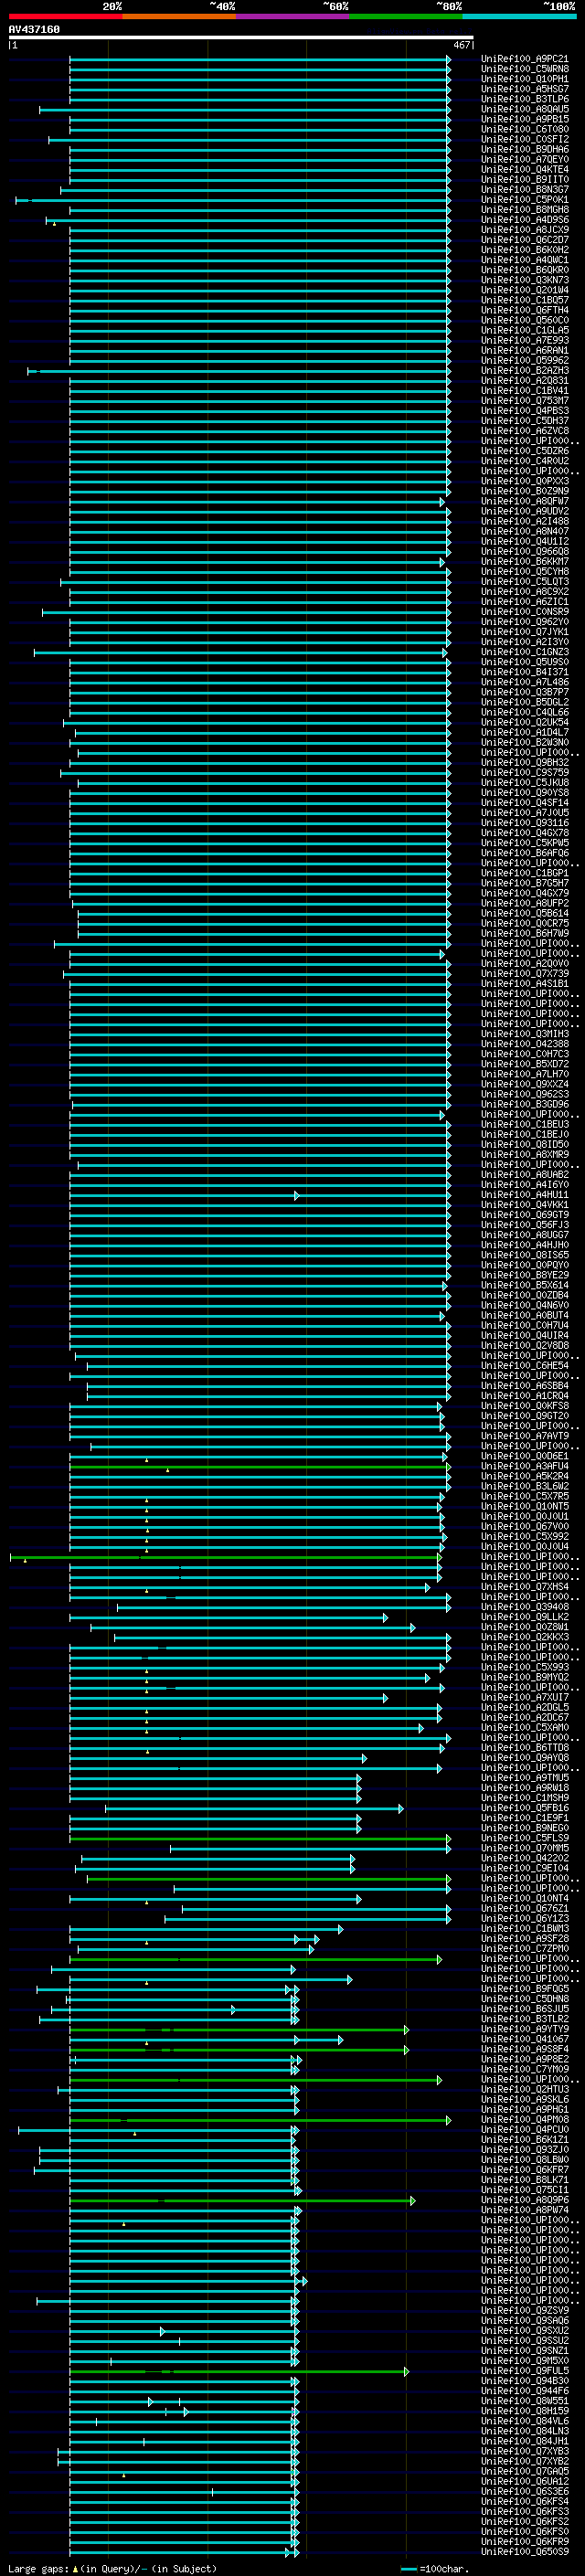Click the red 20% identity color segment

pyautogui.click(x=65, y=17)
